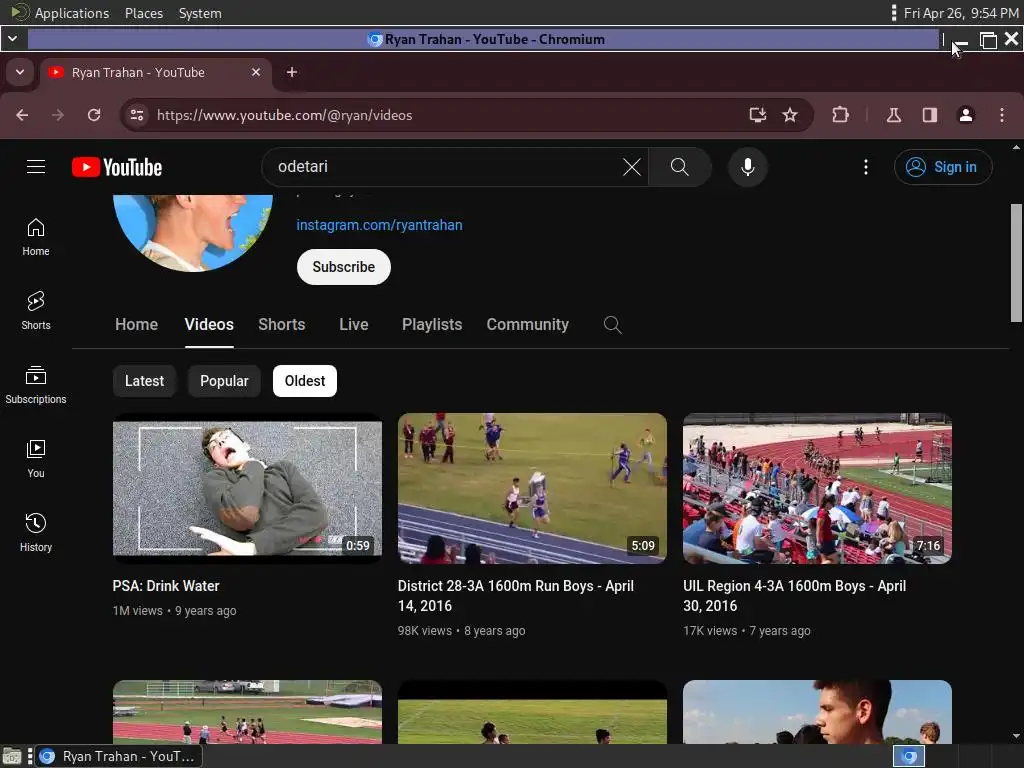Click the PSA: Drink Water thumbnail
1024x768 pixels.
248,488
